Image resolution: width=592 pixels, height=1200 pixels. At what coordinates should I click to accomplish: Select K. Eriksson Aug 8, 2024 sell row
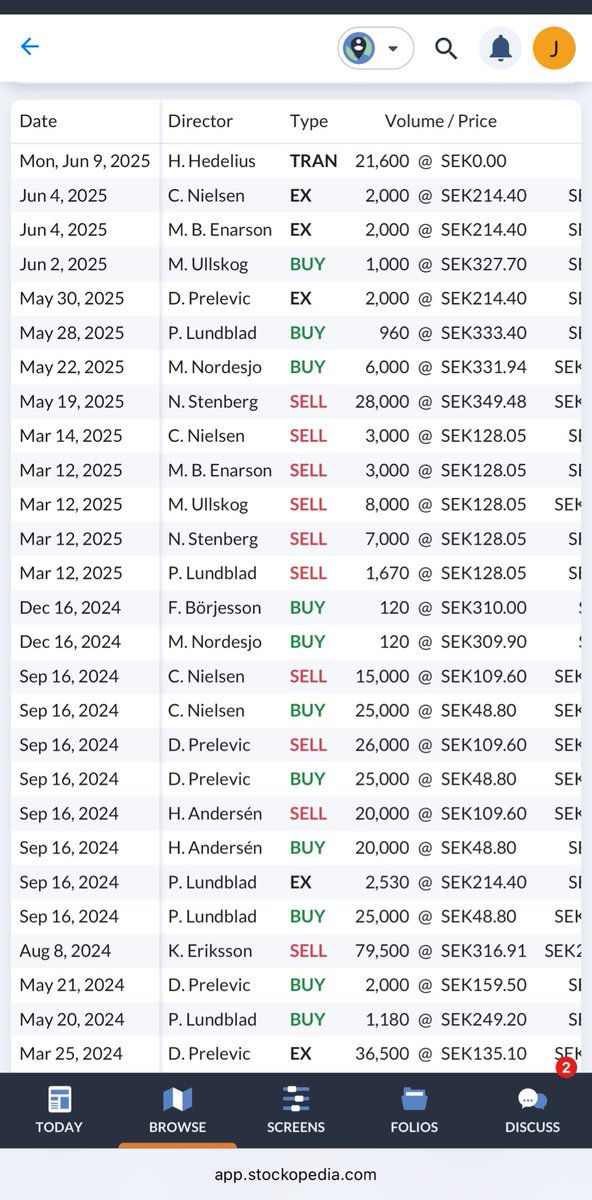point(296,951)
